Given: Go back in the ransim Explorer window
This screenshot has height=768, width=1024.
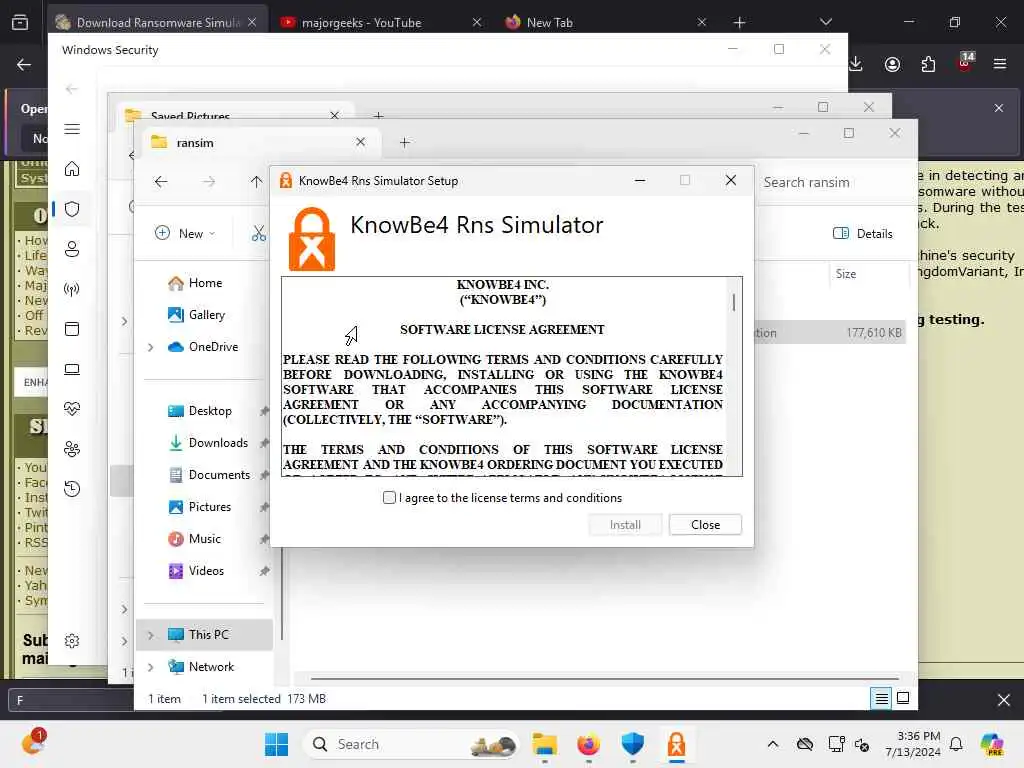Looking at the screenshot, I should coord(161,182).
